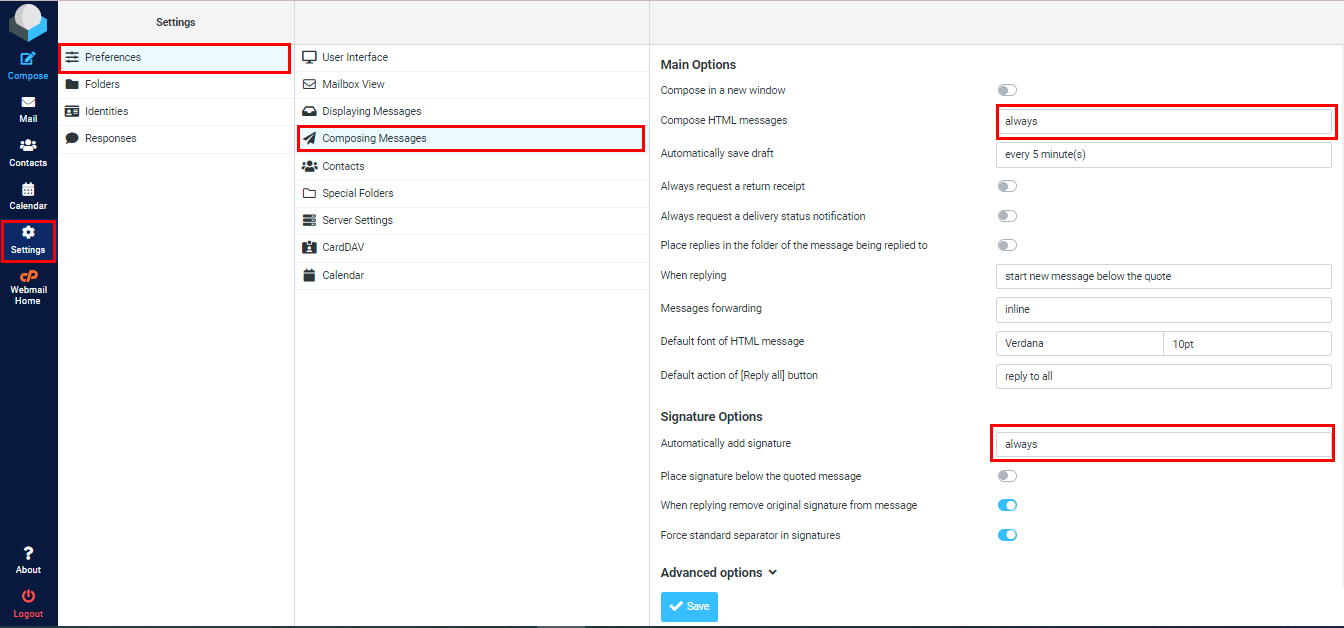Image resolution: width=1344 pixels, height=628 pixels.
Task: Toggle Place signature below the quoted message
Action: coord(1007,476)
